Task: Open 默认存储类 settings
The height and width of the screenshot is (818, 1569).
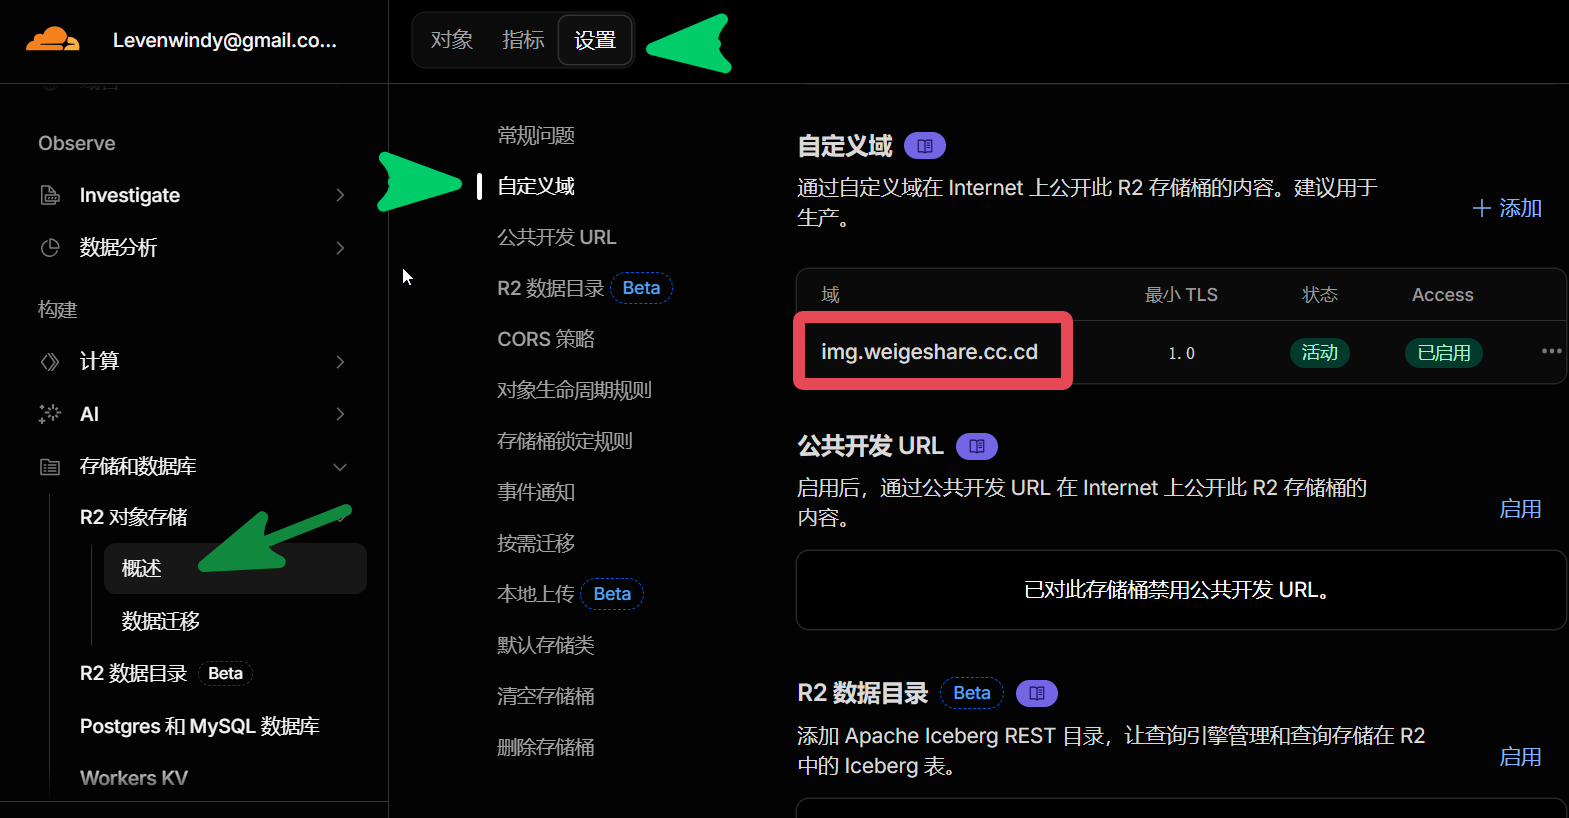Action: click(546, 645)
